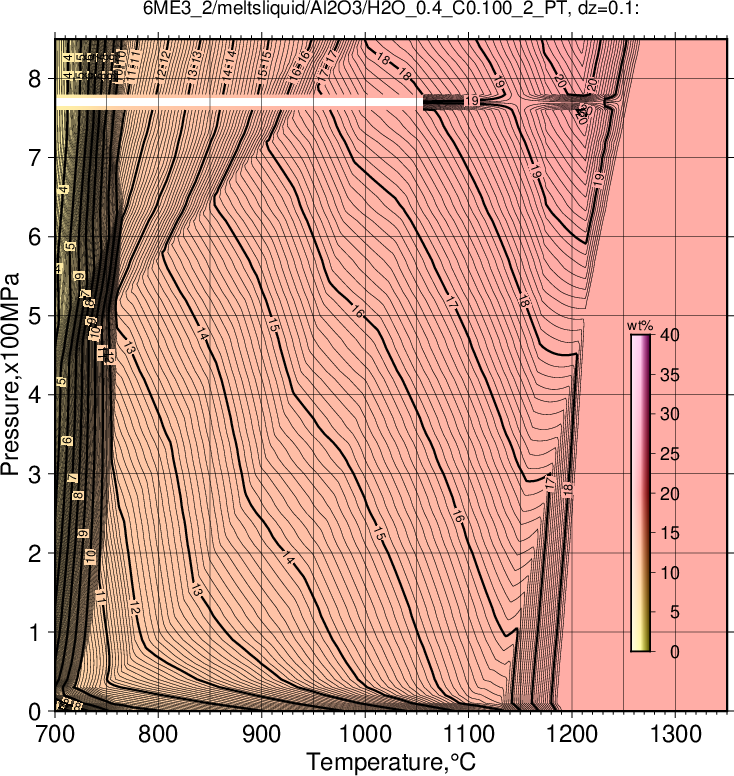Click the colorbar tick label 15
Viewport: 734px width, 776px height.
click(670, 533)
